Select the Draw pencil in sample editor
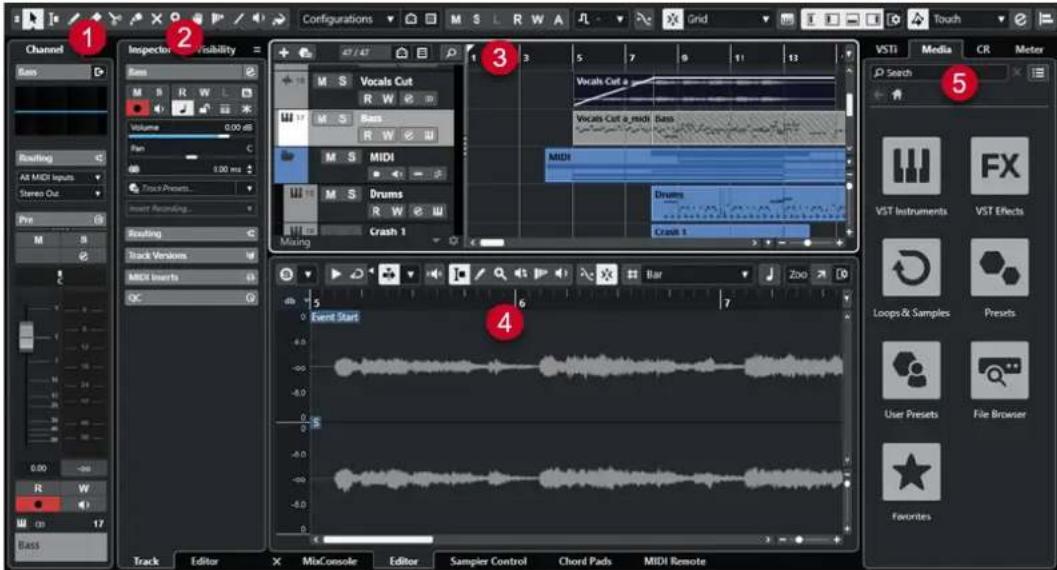Image resolution: width=1057 pixels, height=570 pixels. pyautogui.click(x=480, y=274)
